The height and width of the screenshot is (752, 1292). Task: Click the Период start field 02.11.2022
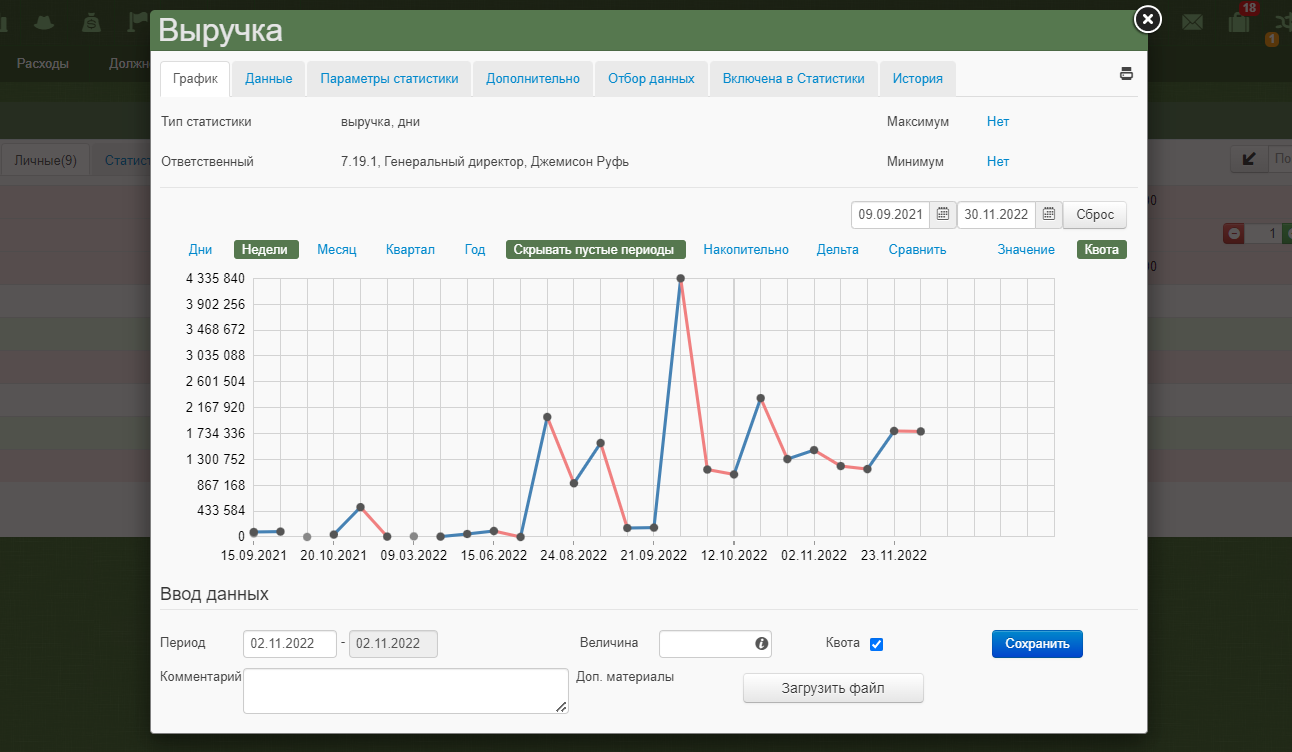pyautogui.click(x=290, y=644)
